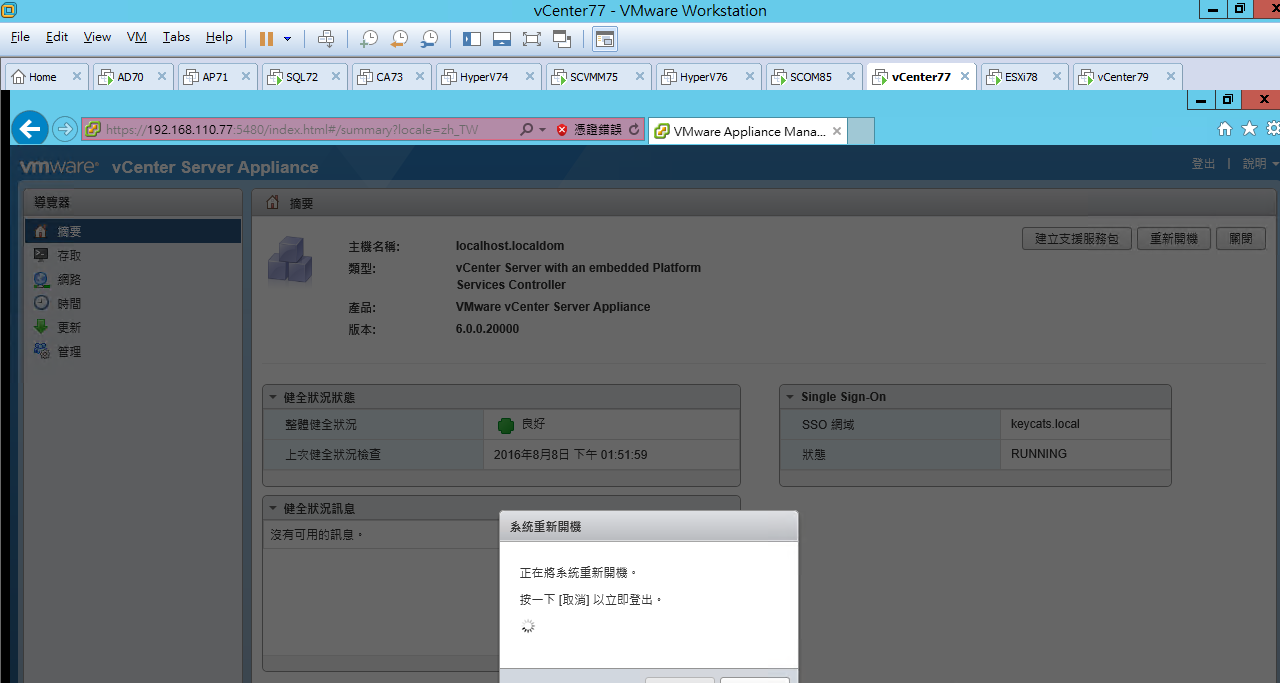
Task: Click the browser home icon
Action: [1225, 129]
